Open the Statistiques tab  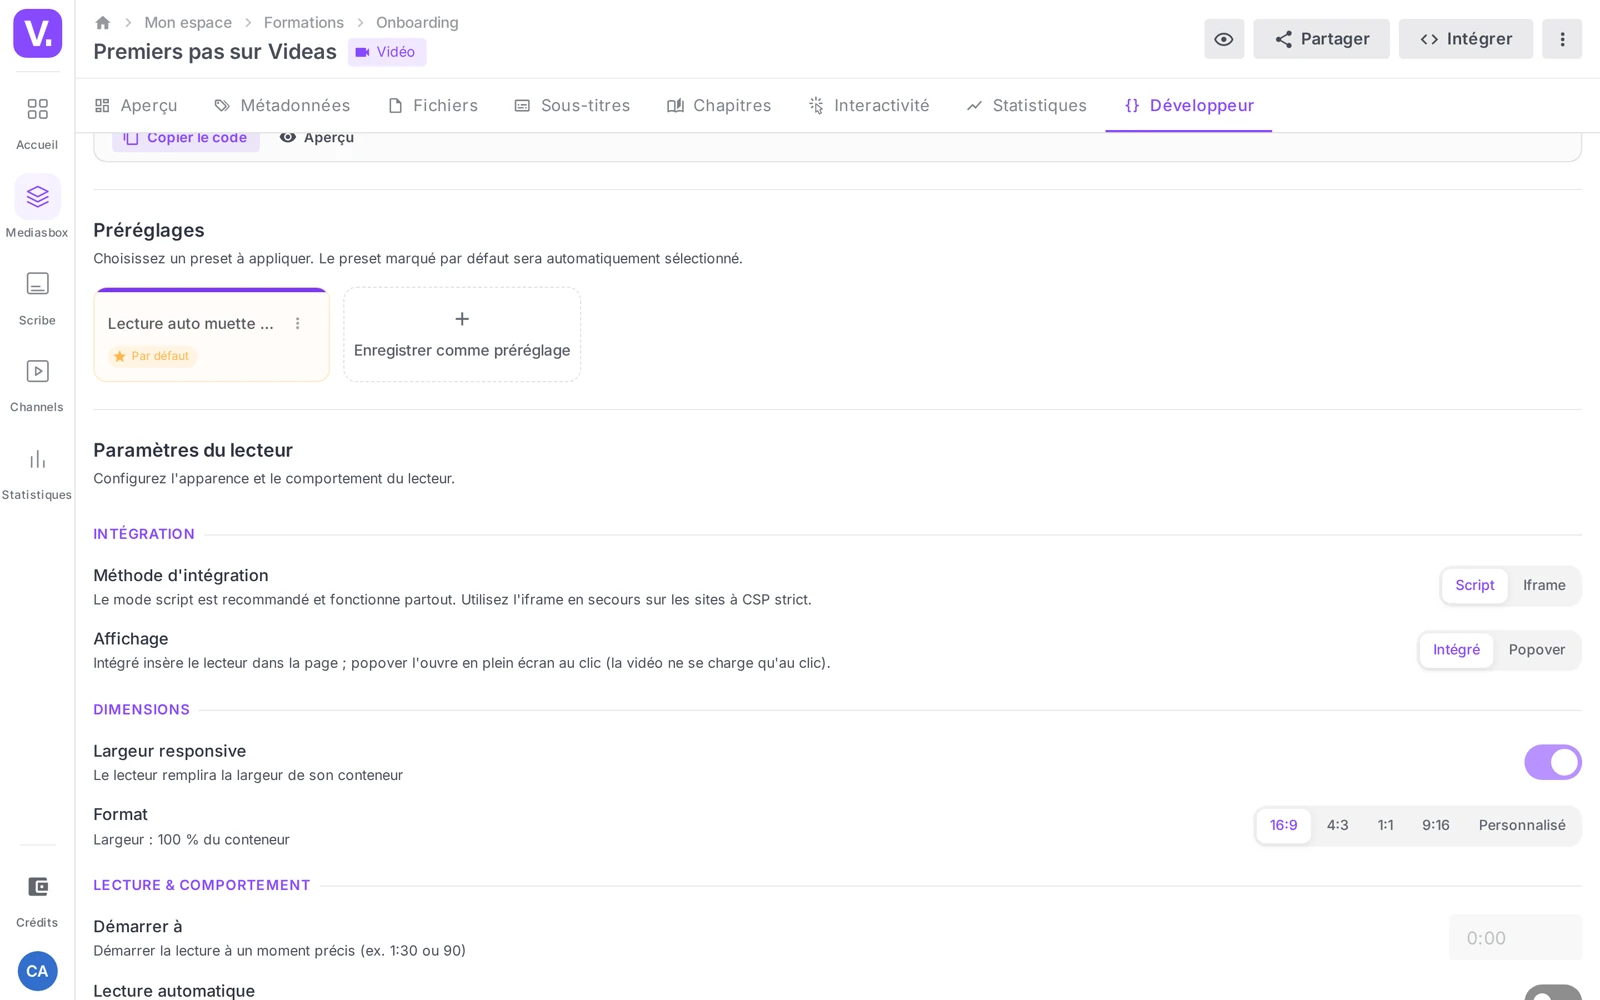click(x=1027, y=106)
